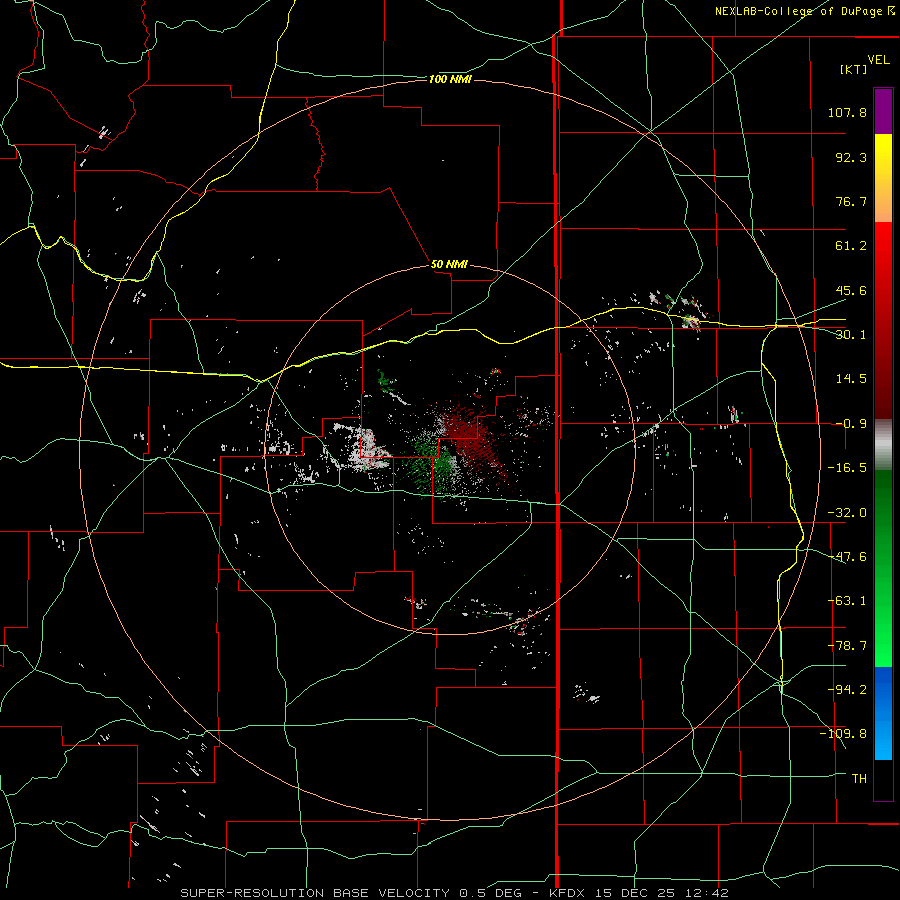Viewport: 900px width, 900px height.
Task: Click the 92.3 legend value
Action: click(851, 157)
